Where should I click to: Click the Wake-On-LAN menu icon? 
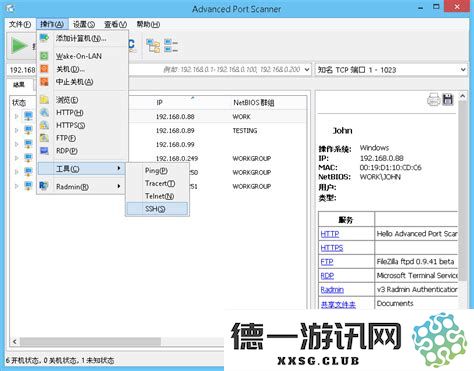(44, 56)
